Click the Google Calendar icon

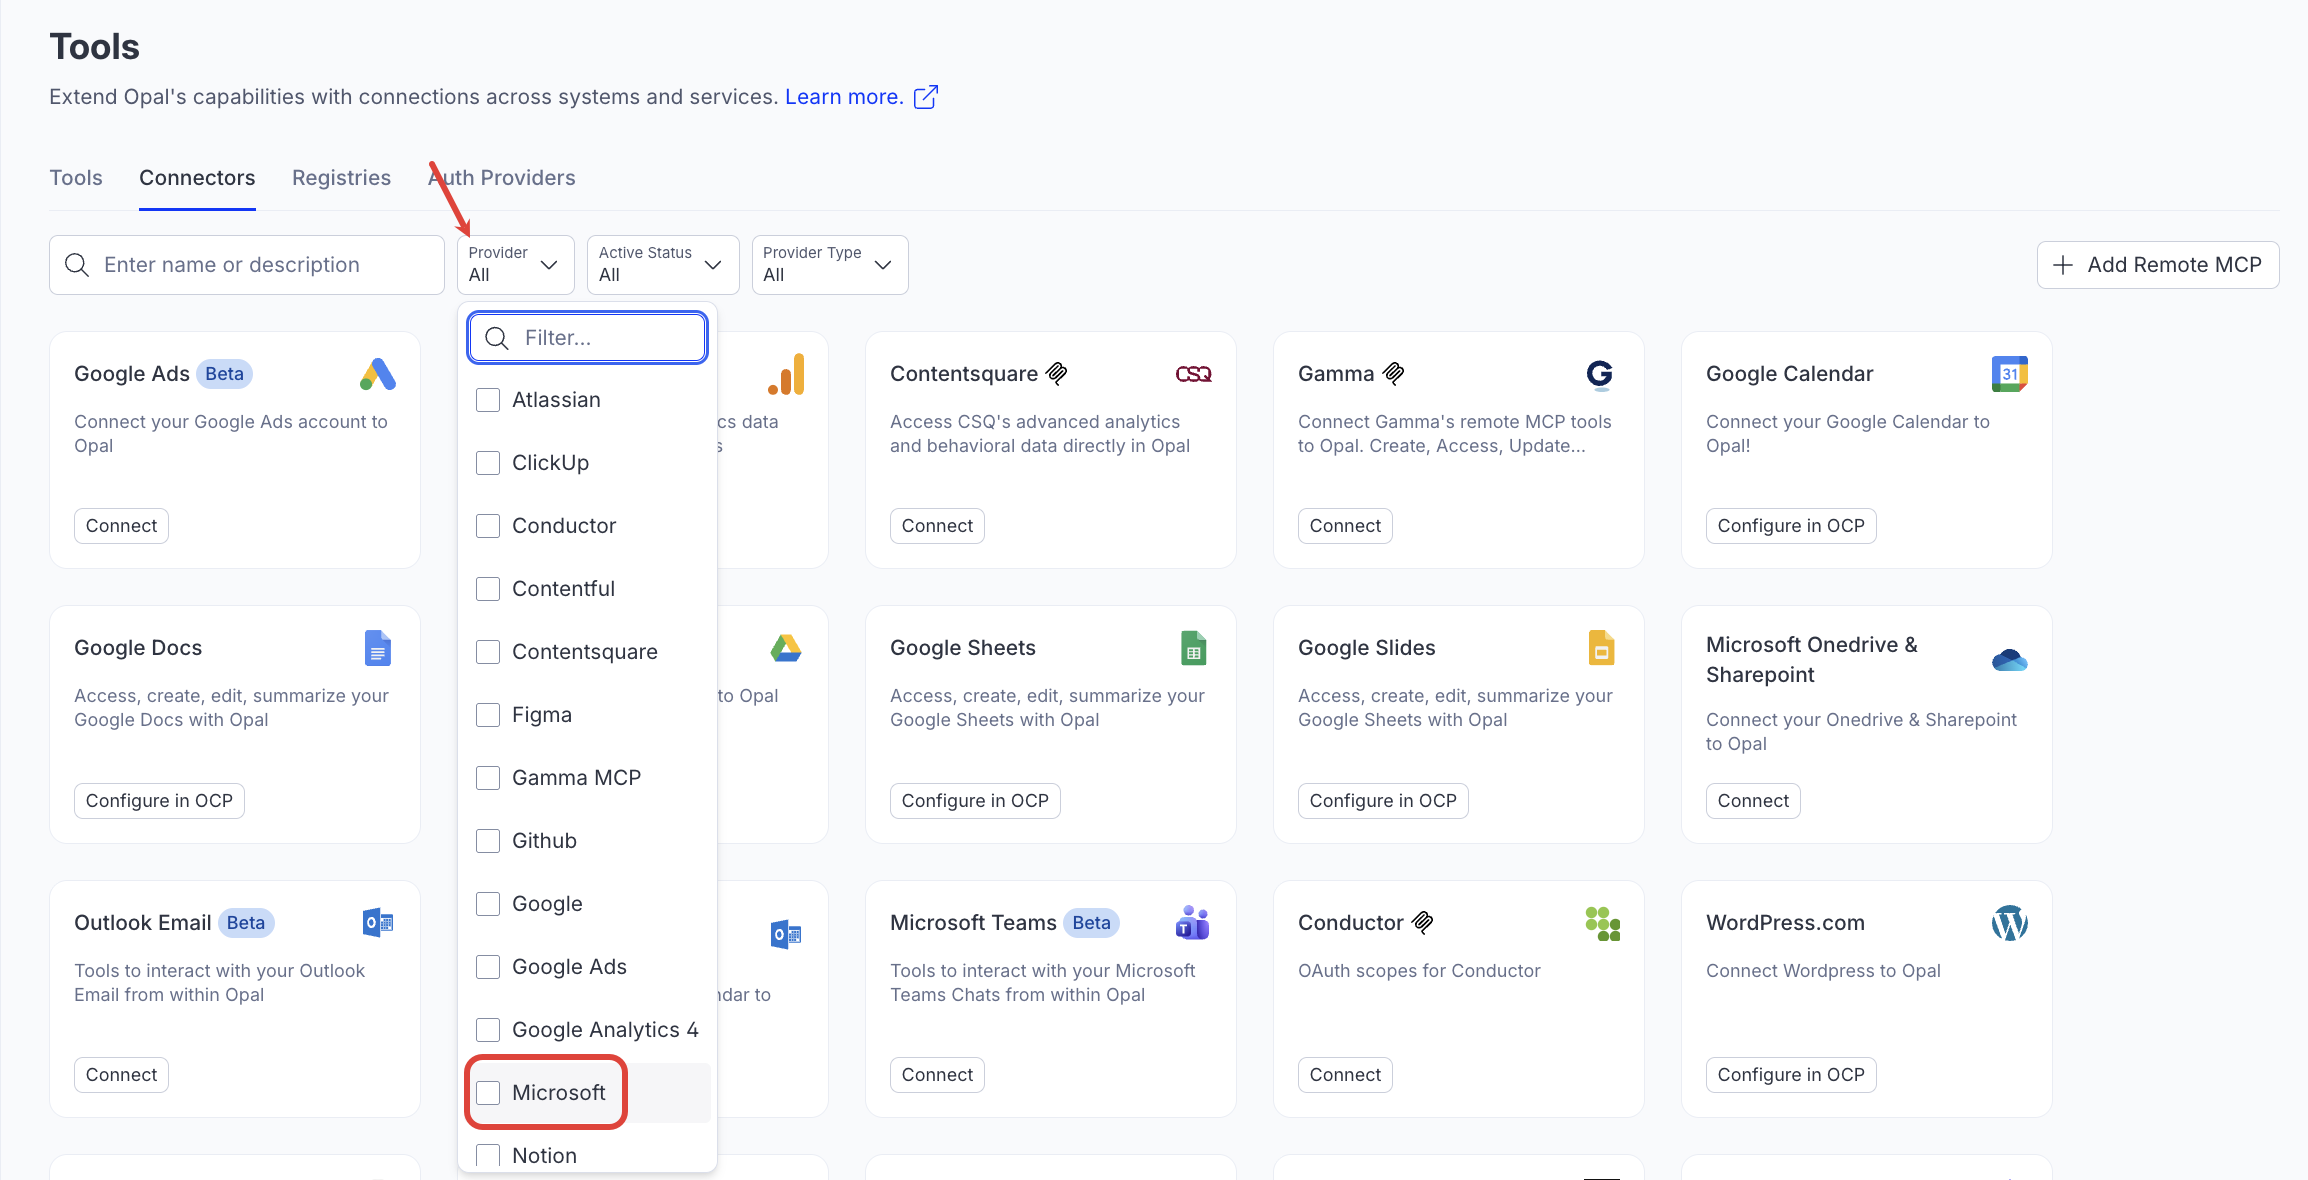(x=2009, y=374)
